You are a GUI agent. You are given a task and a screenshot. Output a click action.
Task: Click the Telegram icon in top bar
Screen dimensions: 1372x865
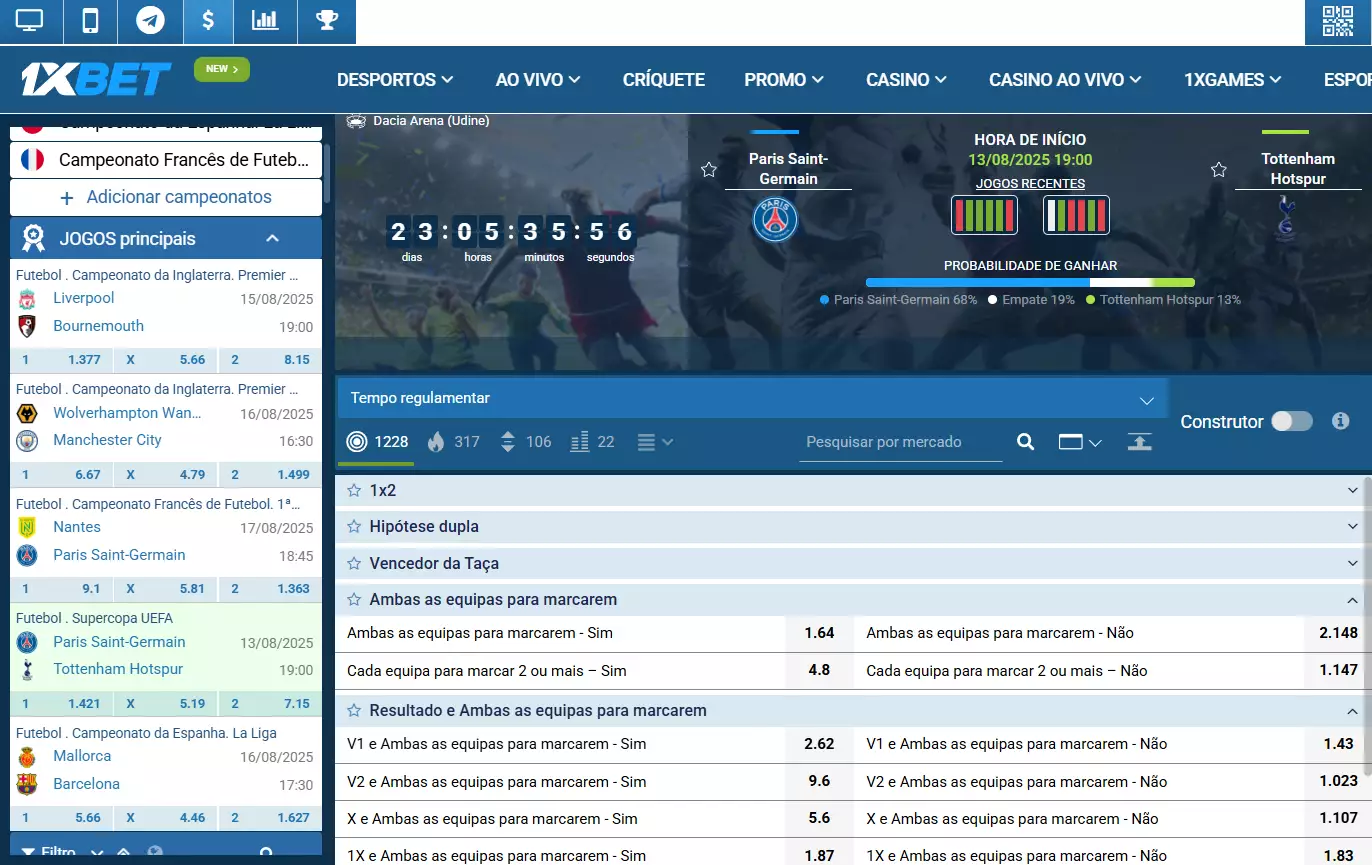point(150,21)
